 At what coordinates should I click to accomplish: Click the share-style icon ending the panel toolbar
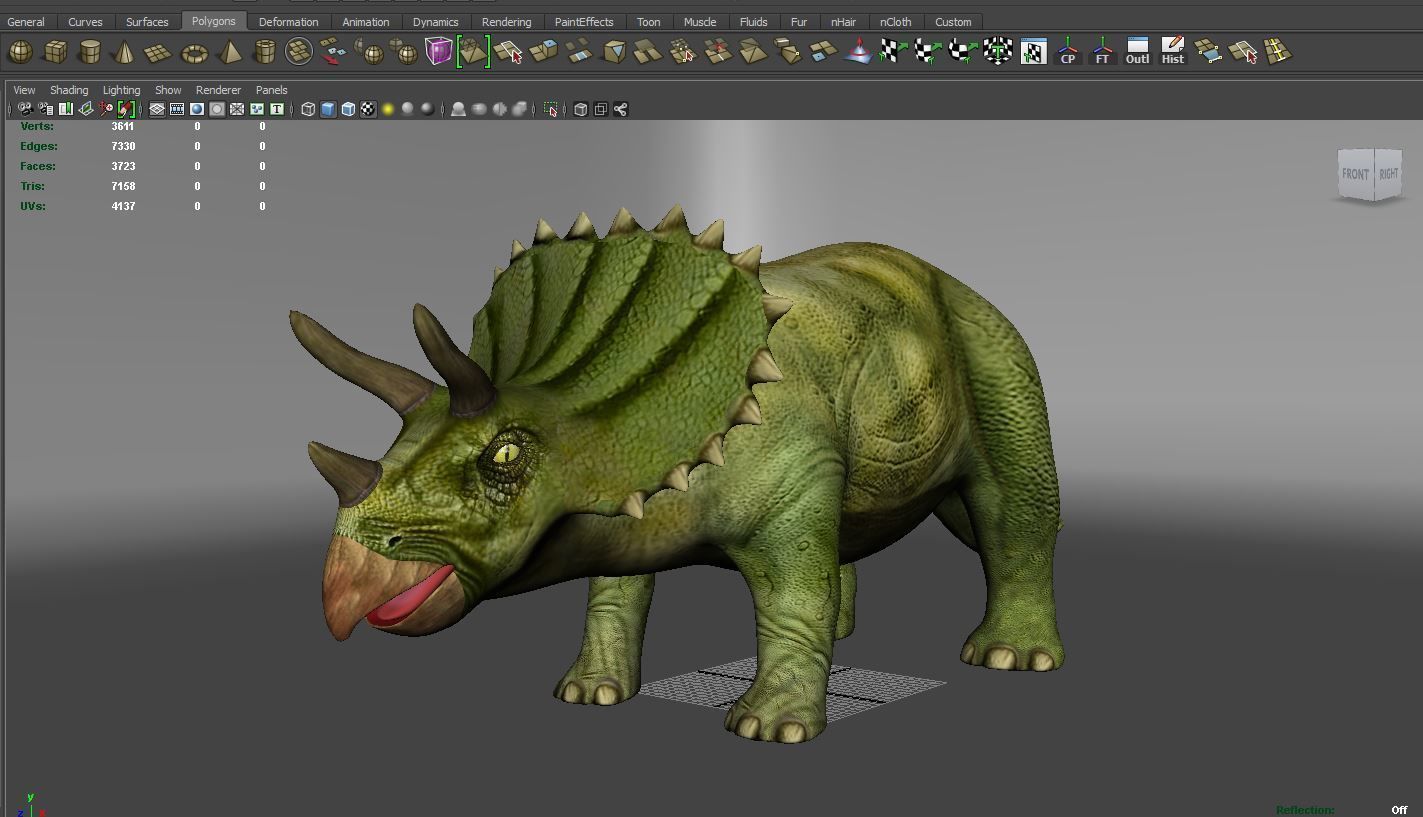620,109
